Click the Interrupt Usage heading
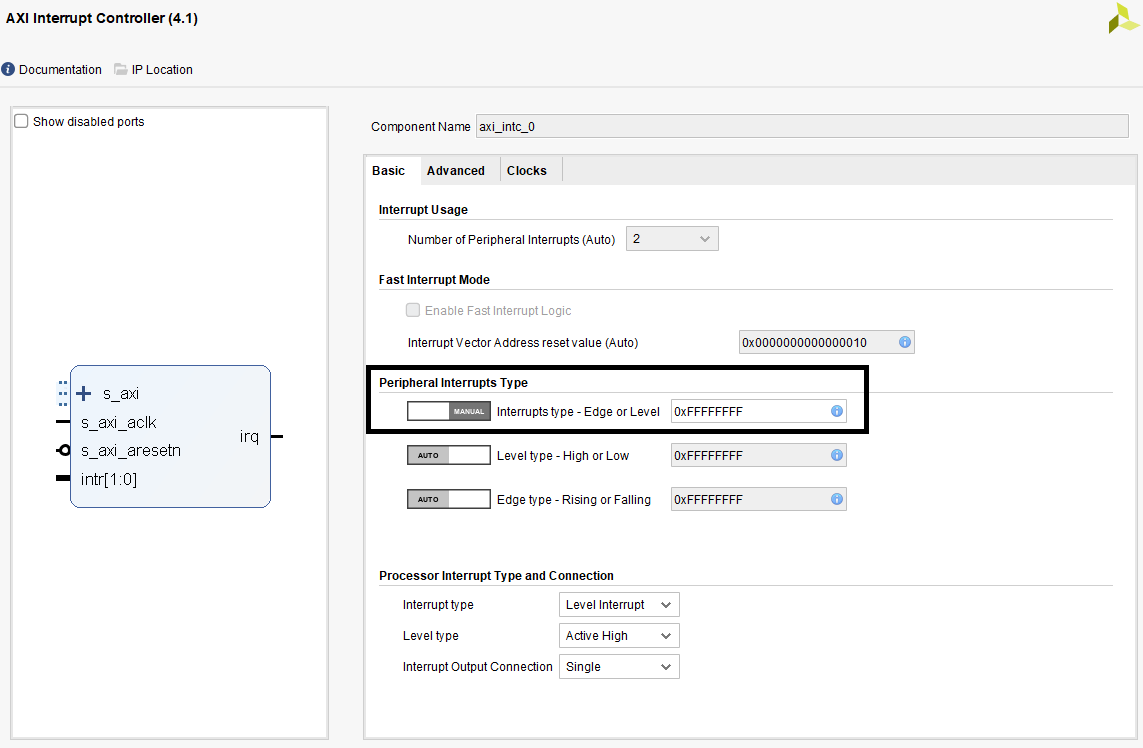Viewport: 1143px width, 748px height. 424,210
